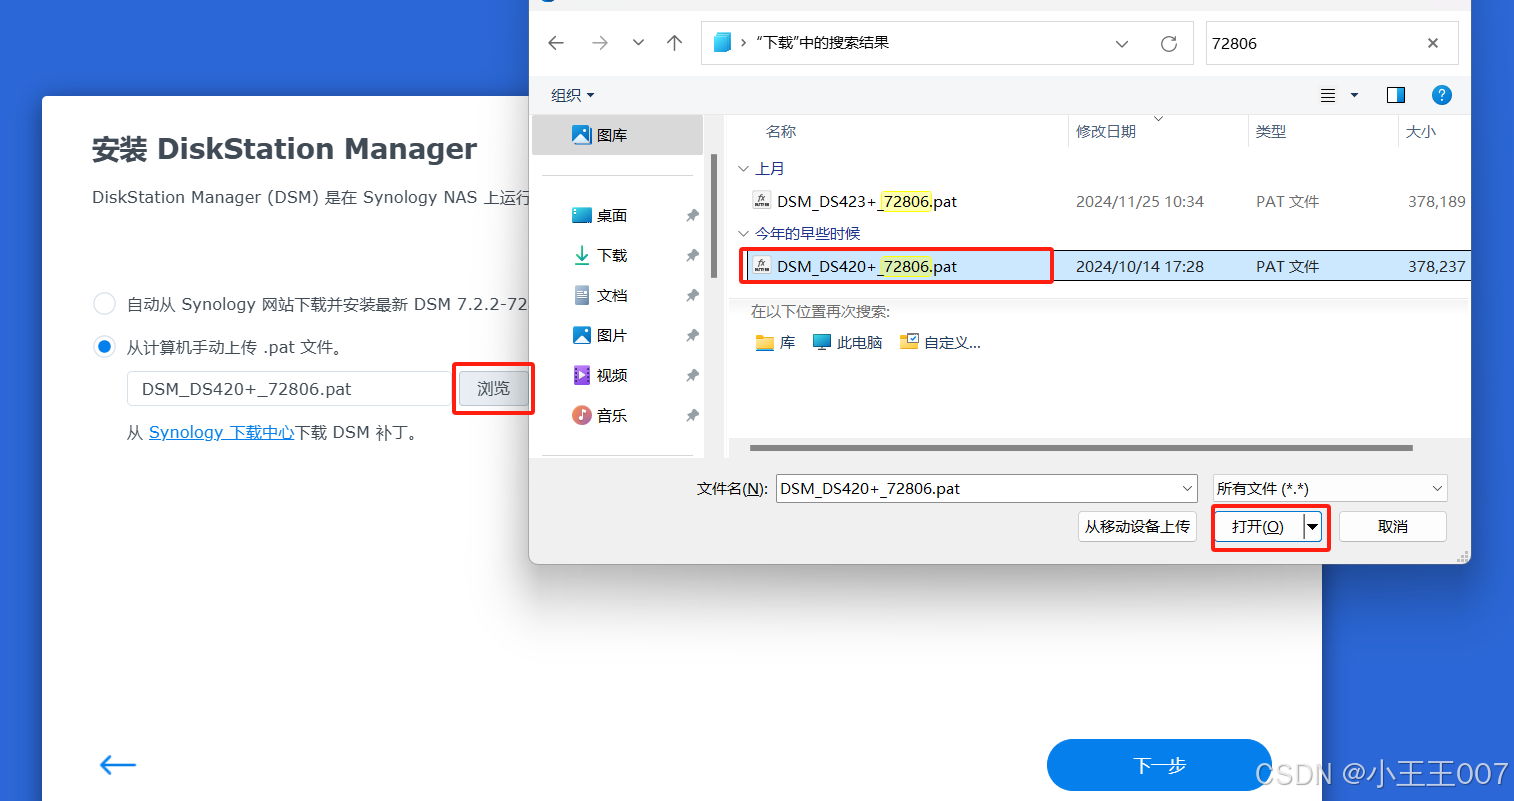Image resolution: width=1514 pixels, height=801 pixels.
Task: Click the navigation pane vertical scrollbar
Action: tap(713, 215)
